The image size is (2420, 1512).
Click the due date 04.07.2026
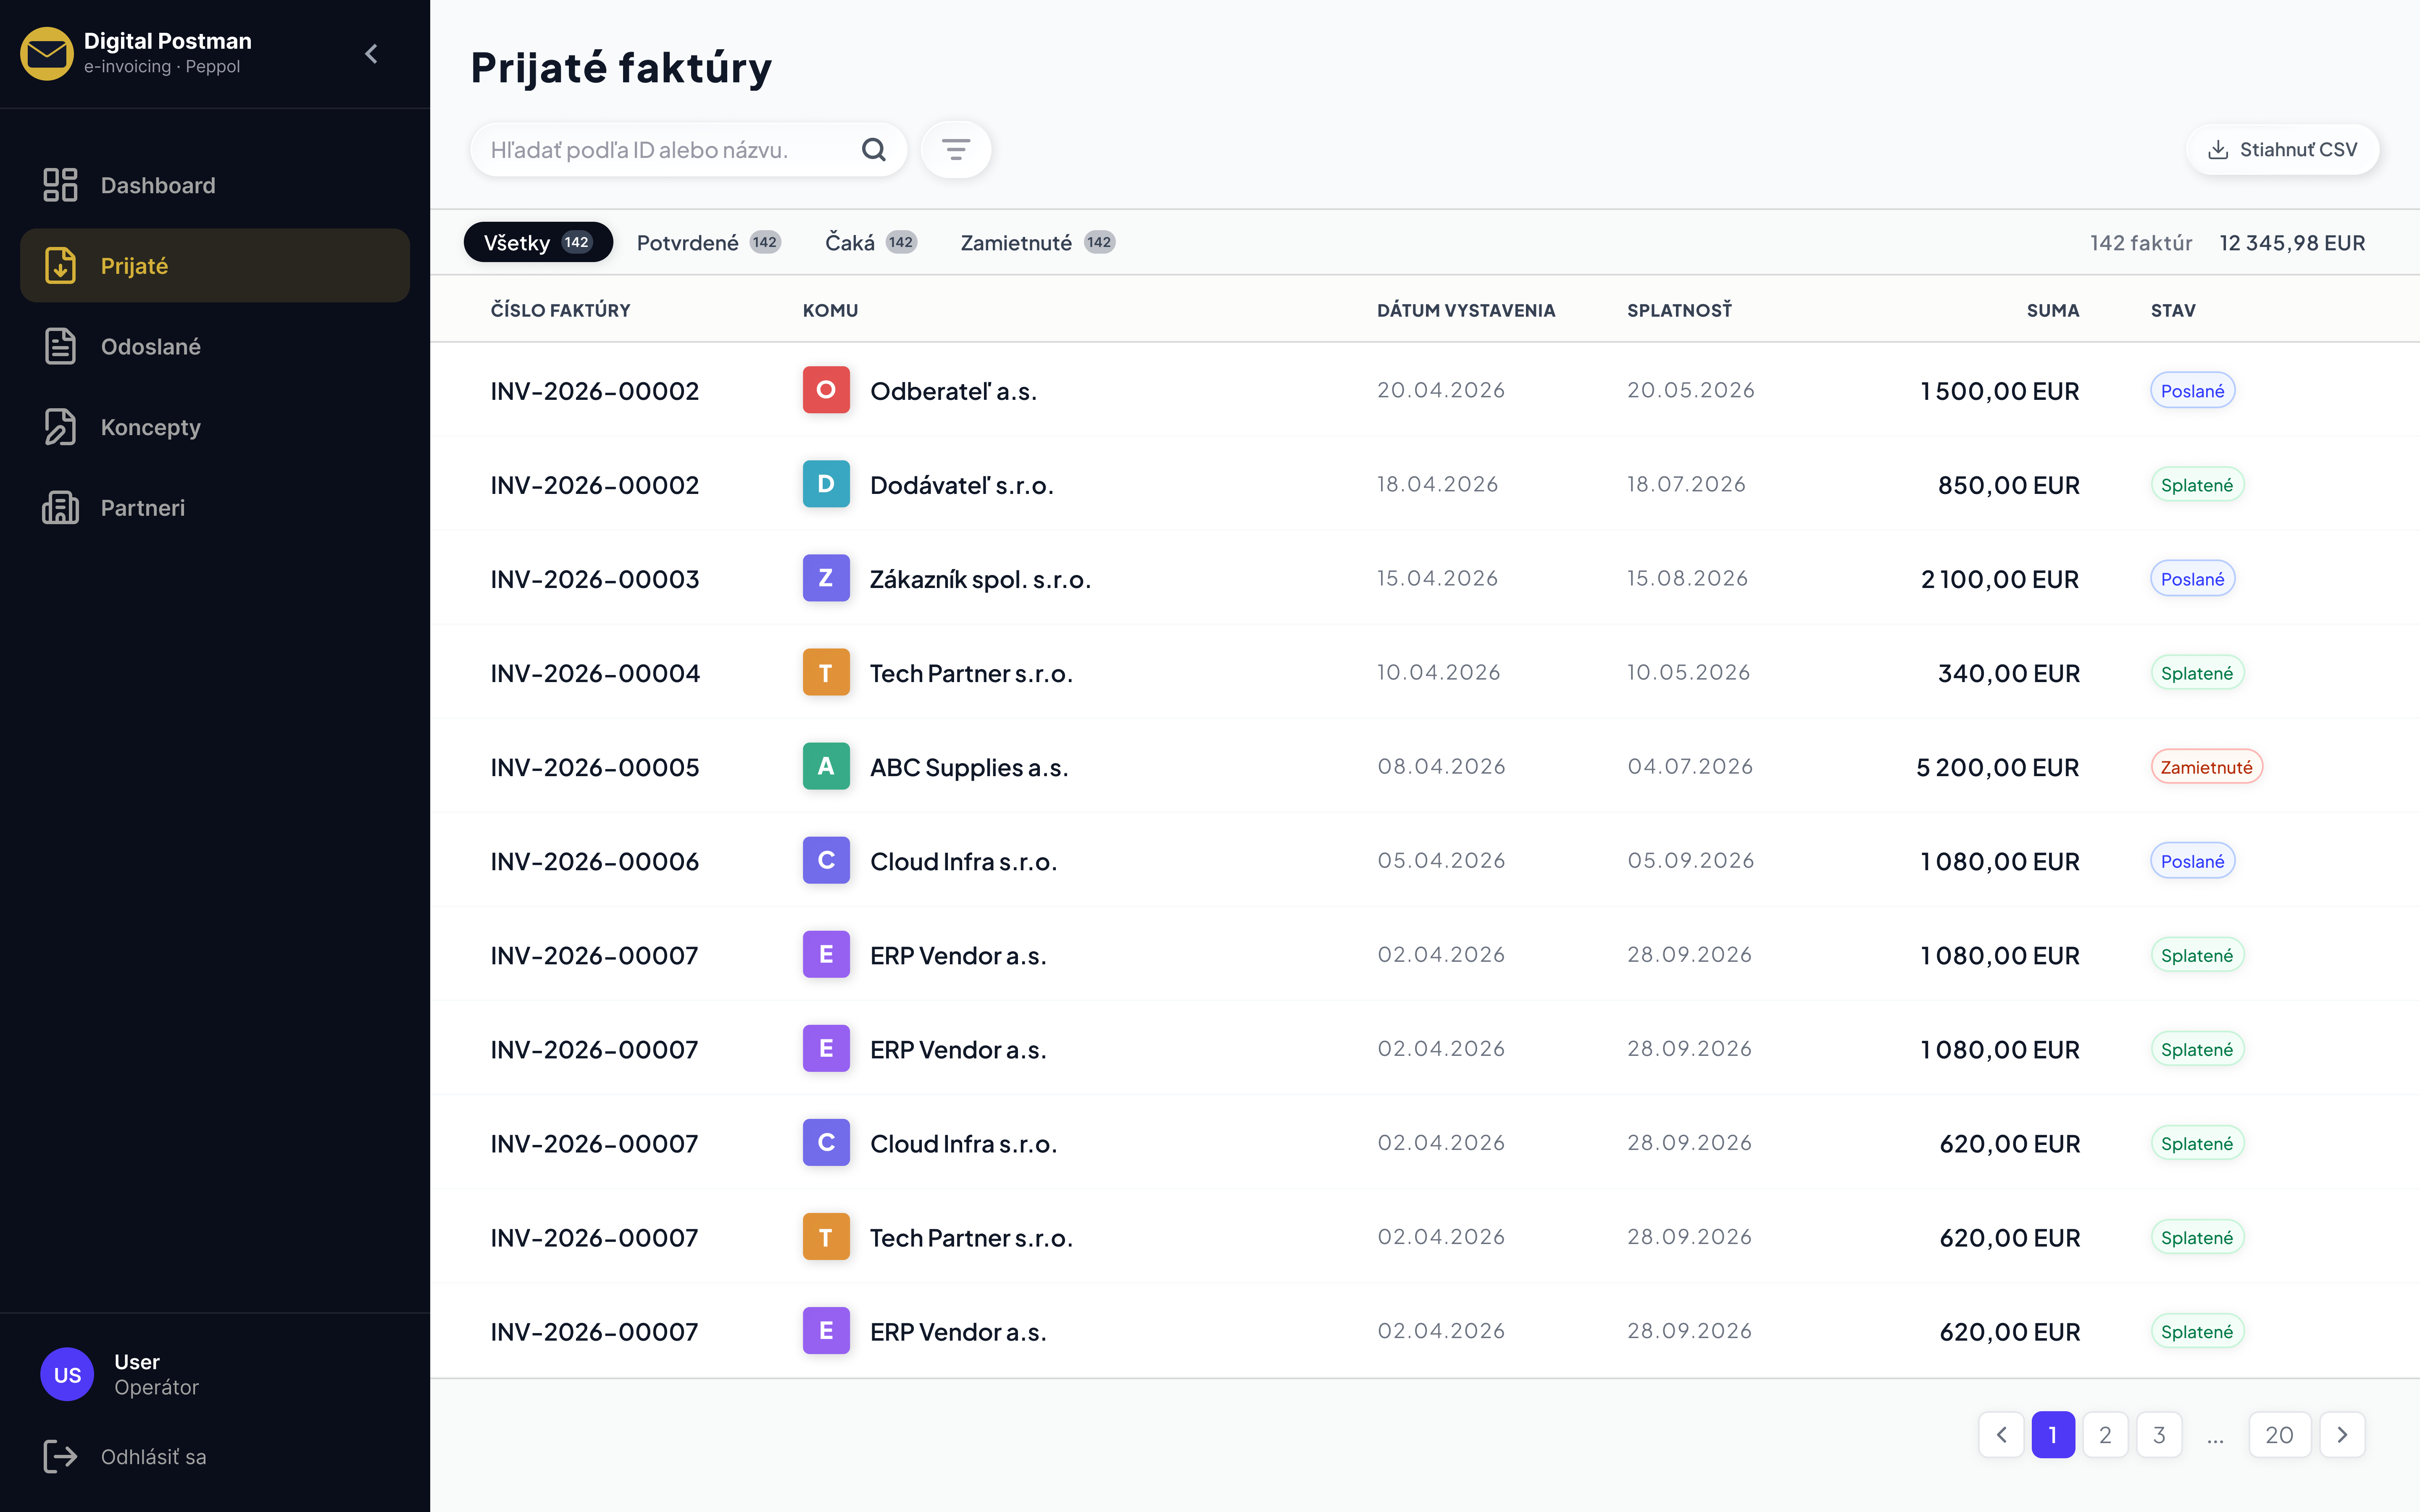point(1690,766)
